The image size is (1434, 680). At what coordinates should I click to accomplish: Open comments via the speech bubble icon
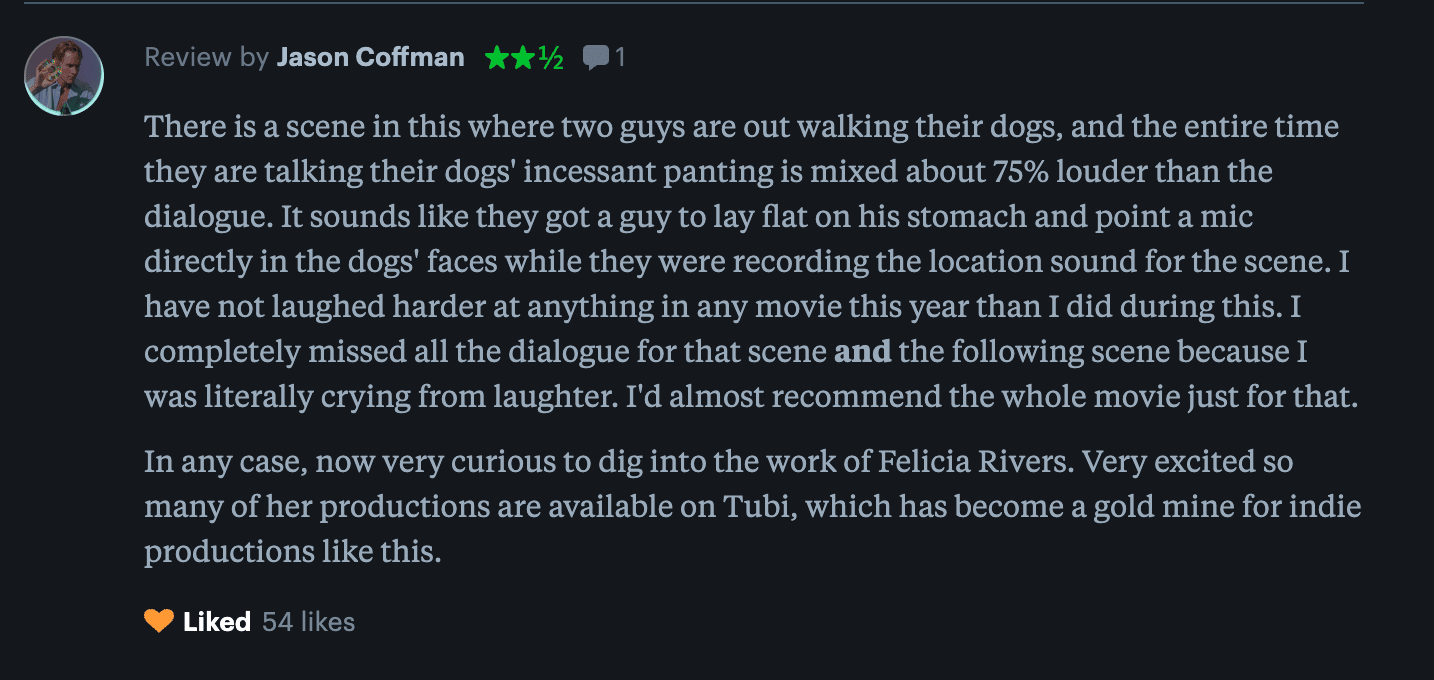pos(596,58)
